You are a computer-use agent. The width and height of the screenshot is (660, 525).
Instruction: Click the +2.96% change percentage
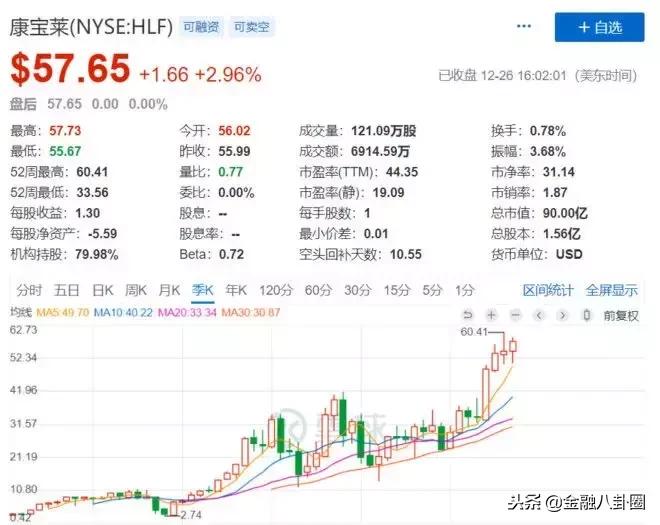pyautogui.click(x=228, y=75)
